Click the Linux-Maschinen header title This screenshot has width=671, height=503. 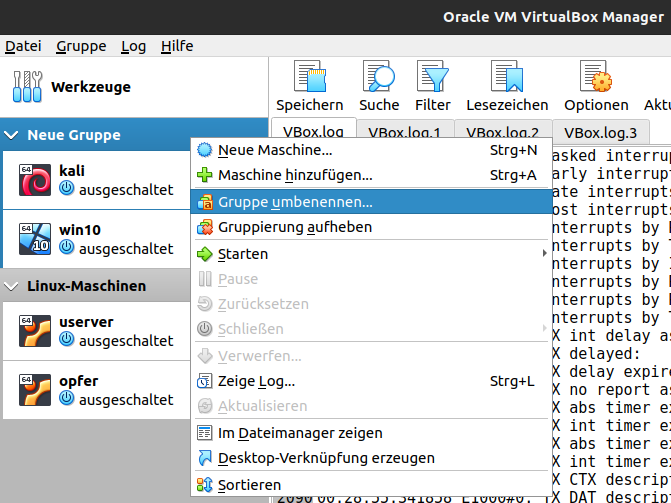(86, 286)
